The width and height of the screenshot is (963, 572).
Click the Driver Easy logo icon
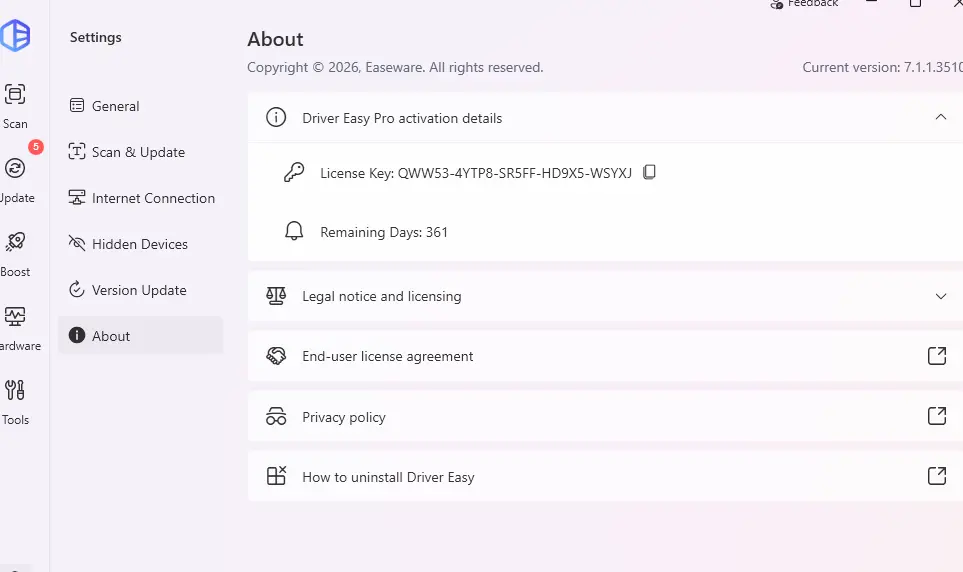click(15, 35)
